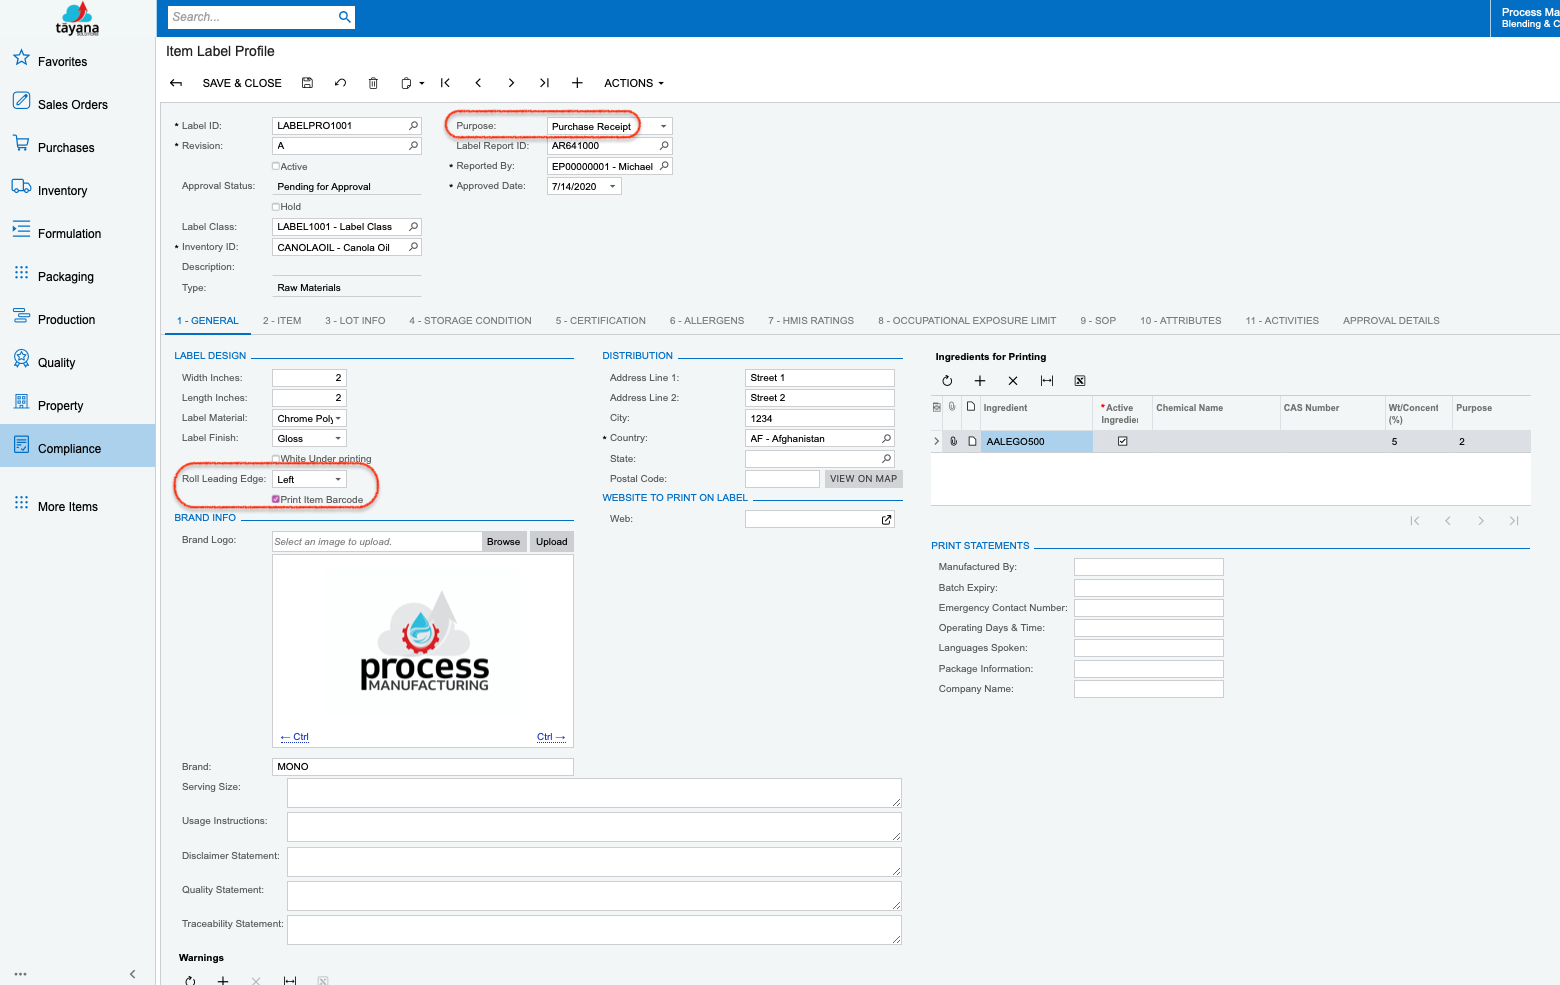Open Purchases cart icon
The height and width of the screenshot is (985, 1560).
click(x=21, y=143)
